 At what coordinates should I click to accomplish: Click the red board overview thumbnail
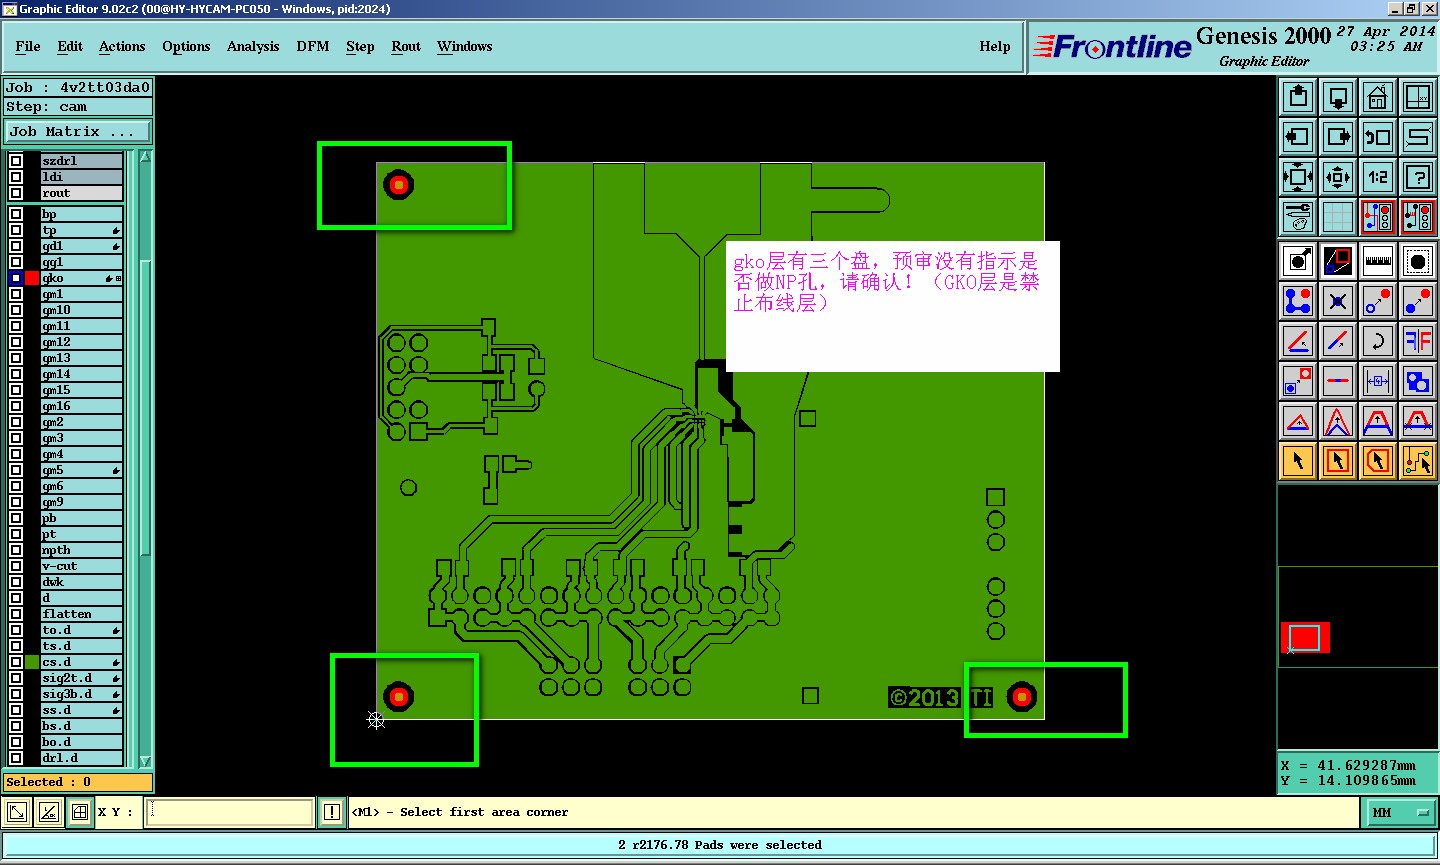point(1305,637)
